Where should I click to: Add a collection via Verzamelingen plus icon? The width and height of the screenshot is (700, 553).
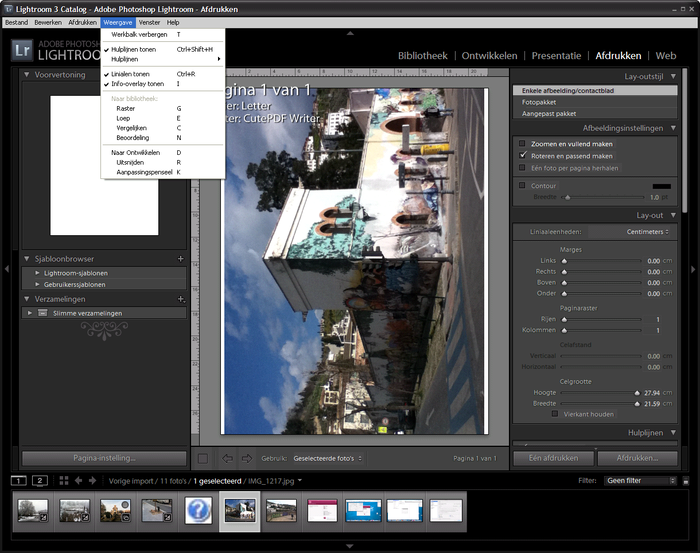[x=180, y=299]
